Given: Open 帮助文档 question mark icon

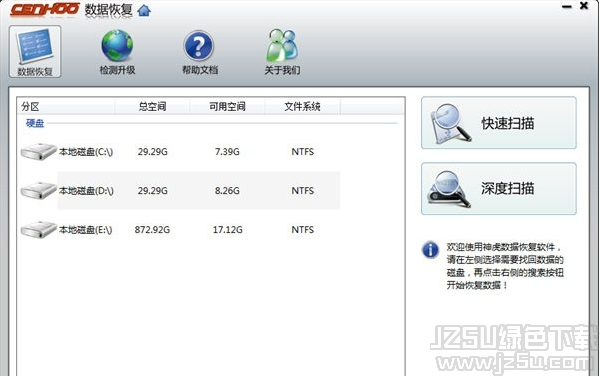Looking at the screenshot, I should click(199, 46).
